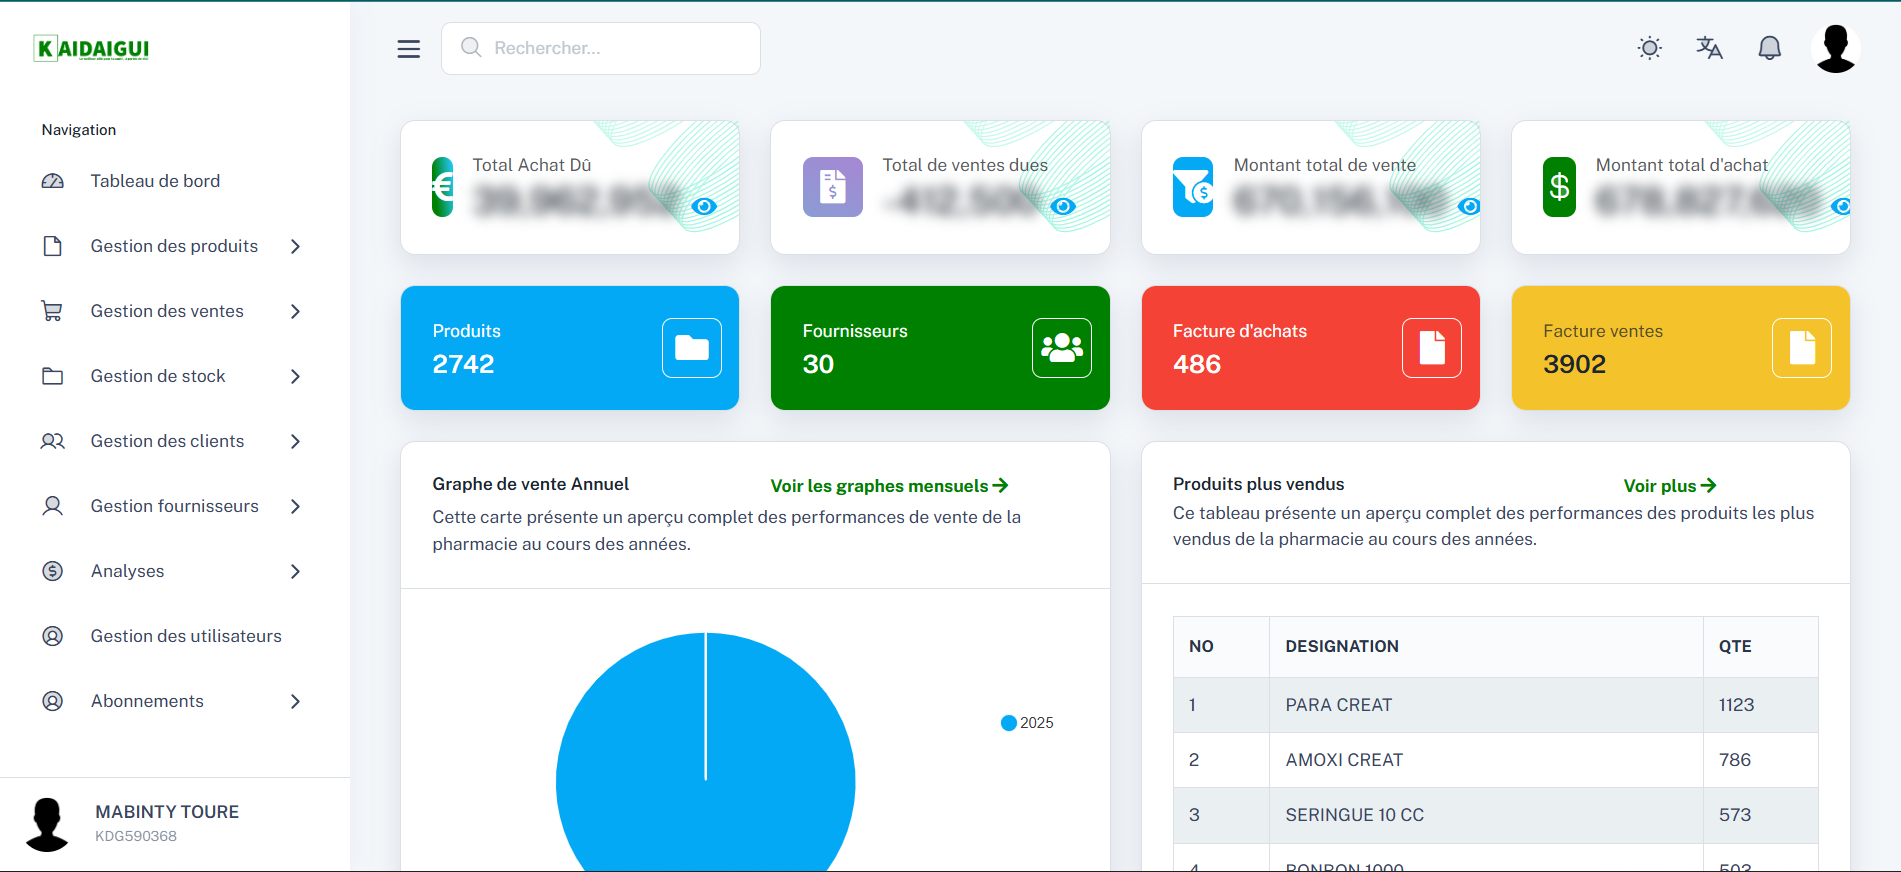This screenshot has width=1901, height=872.
Task: Open the yellow Facture ventes 3902 card
Action: [x=1681, y=348]
